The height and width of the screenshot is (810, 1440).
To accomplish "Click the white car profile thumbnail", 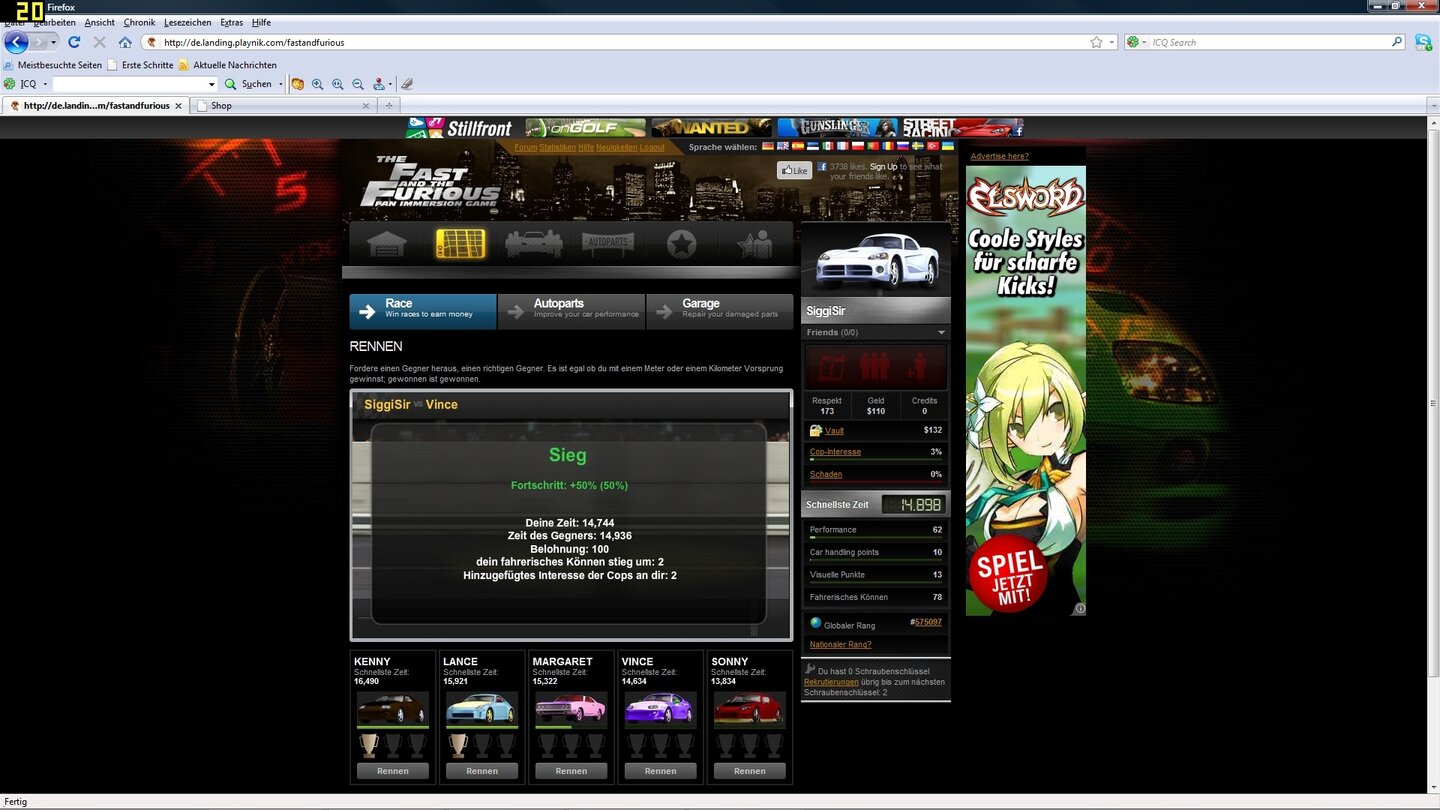I will pos(876,259).
